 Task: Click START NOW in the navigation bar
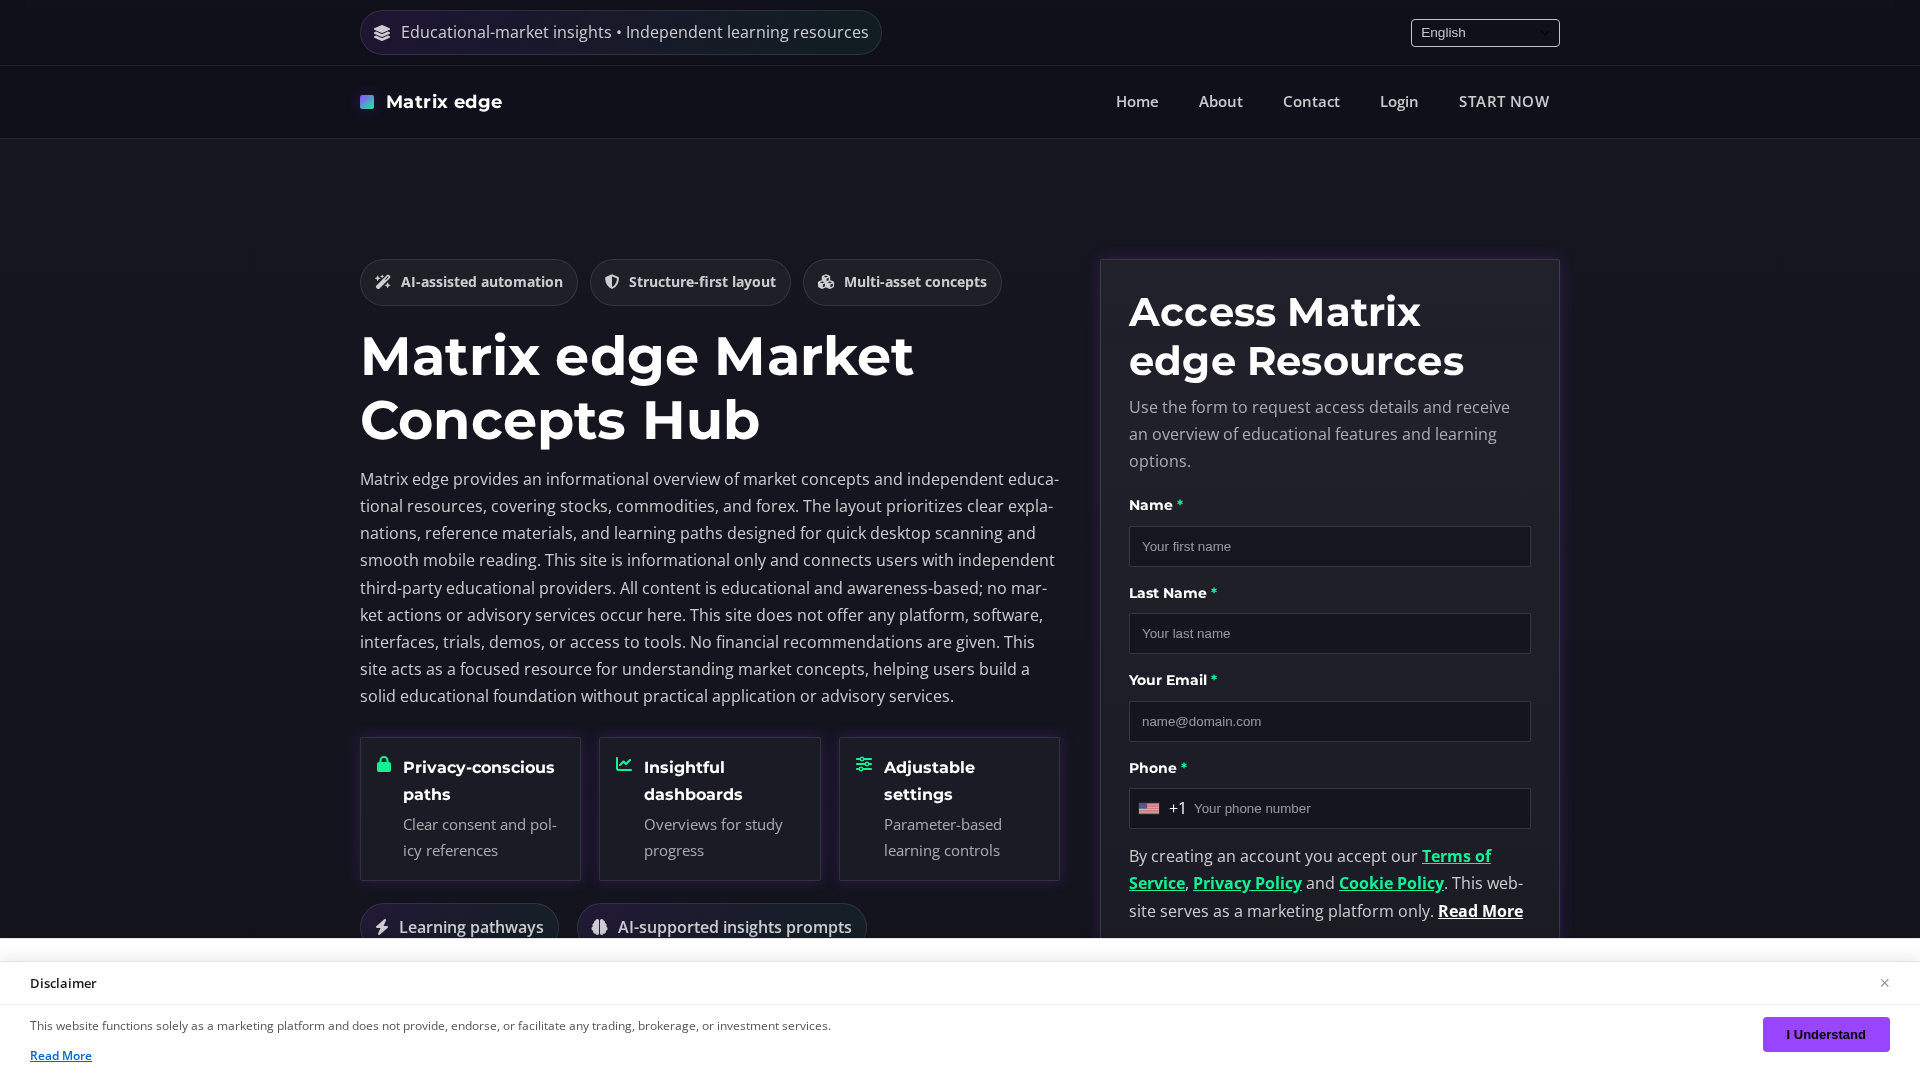[1504, 102]
